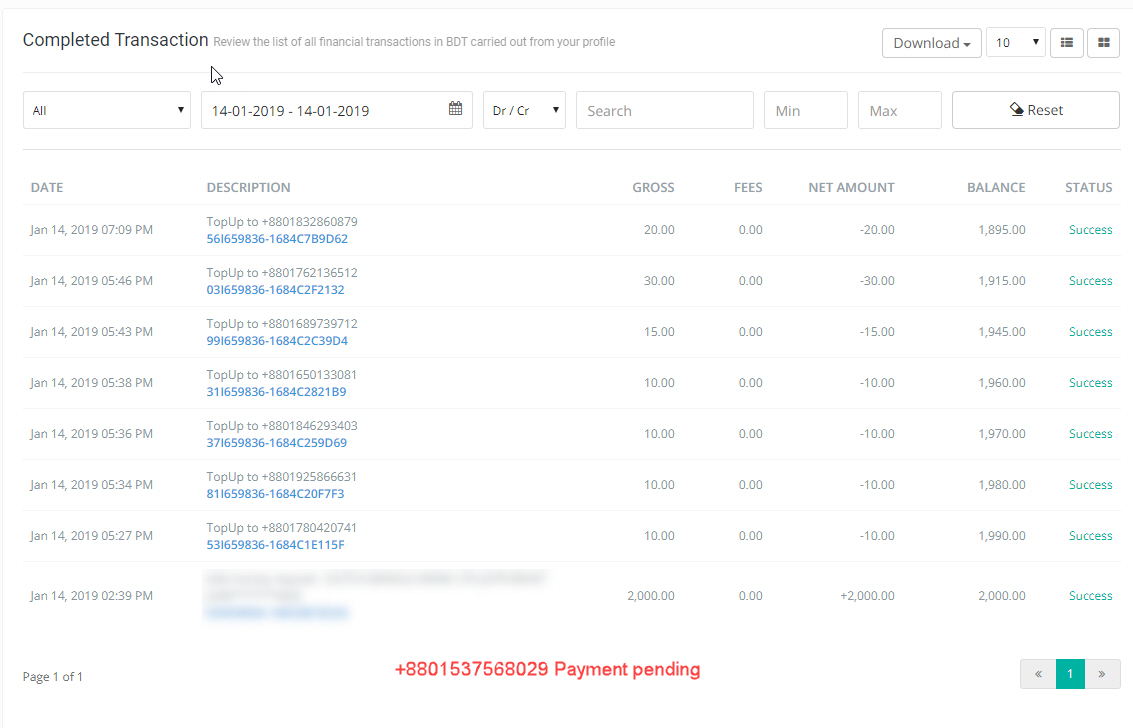Focus the Min amount field
Viewport: 1133px width, 728px height.
pyautogui.click(x=806, y=110)
